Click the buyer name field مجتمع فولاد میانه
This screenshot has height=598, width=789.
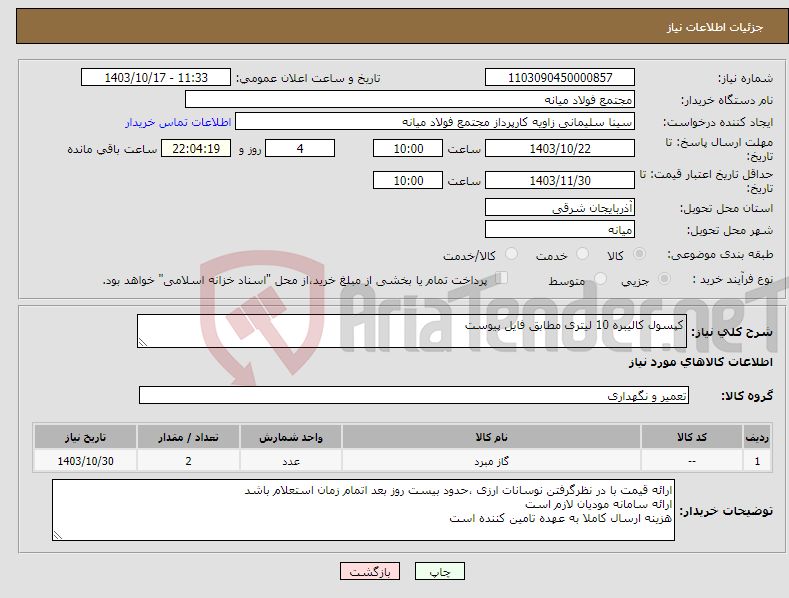coord(410,100)
